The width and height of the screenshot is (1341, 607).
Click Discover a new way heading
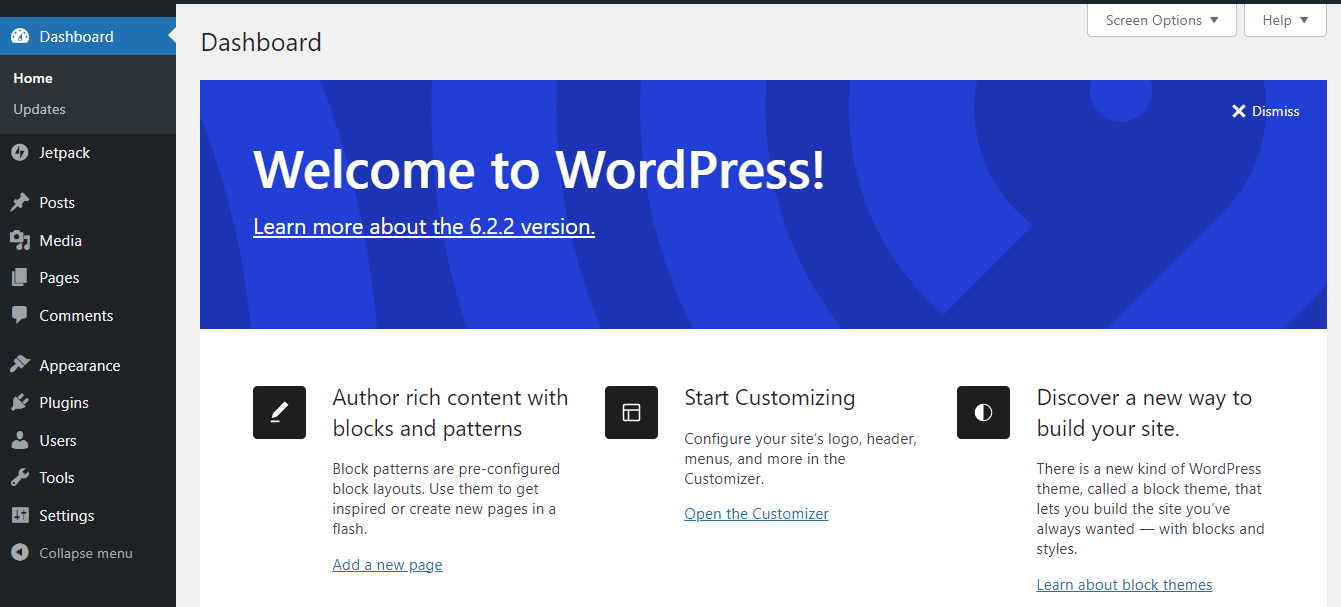[x=1144, y=413]
